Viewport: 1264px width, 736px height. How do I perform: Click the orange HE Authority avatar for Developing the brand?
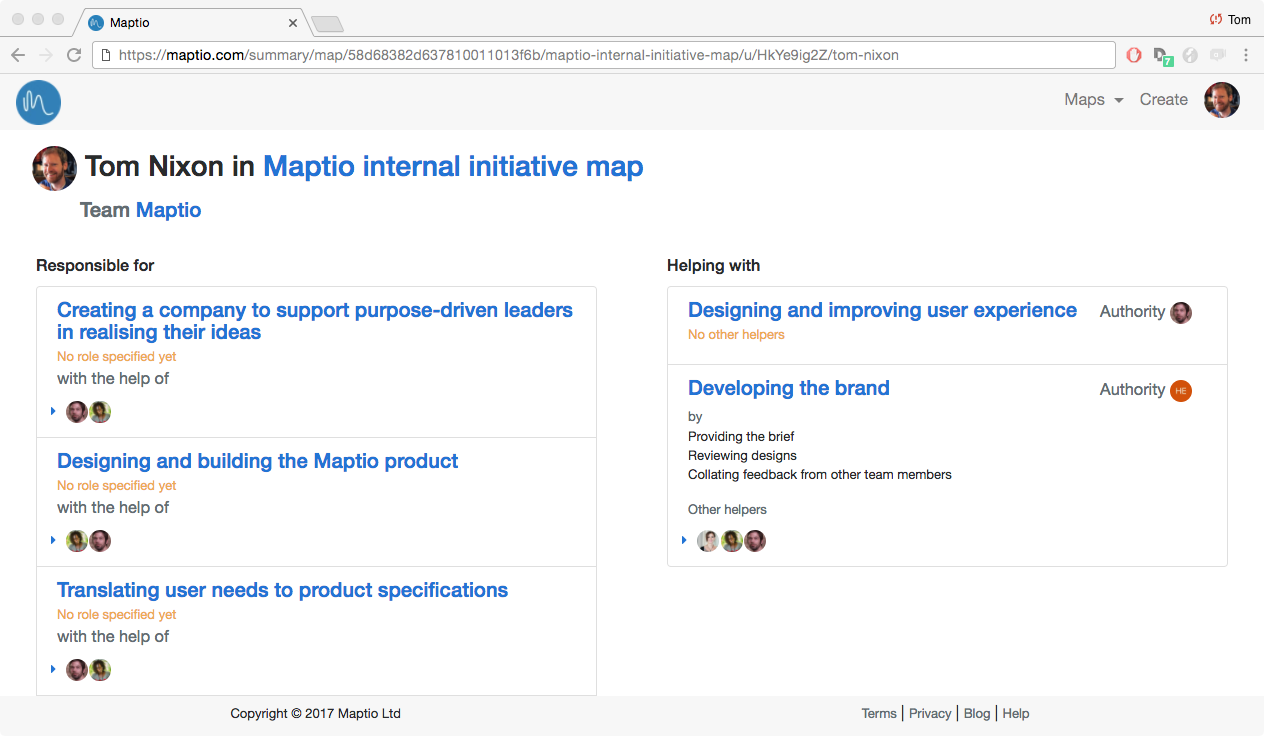(x=1181, y=390)
